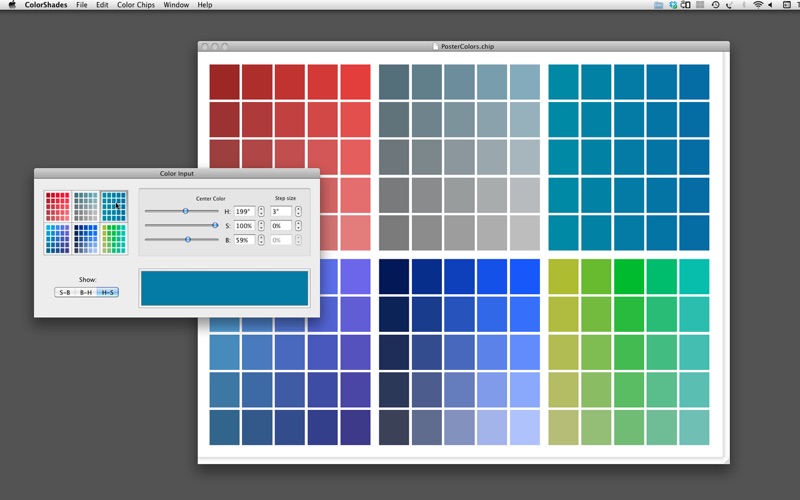Switch Show mode to B-H
800x500 pixels.
coord(86,292)
